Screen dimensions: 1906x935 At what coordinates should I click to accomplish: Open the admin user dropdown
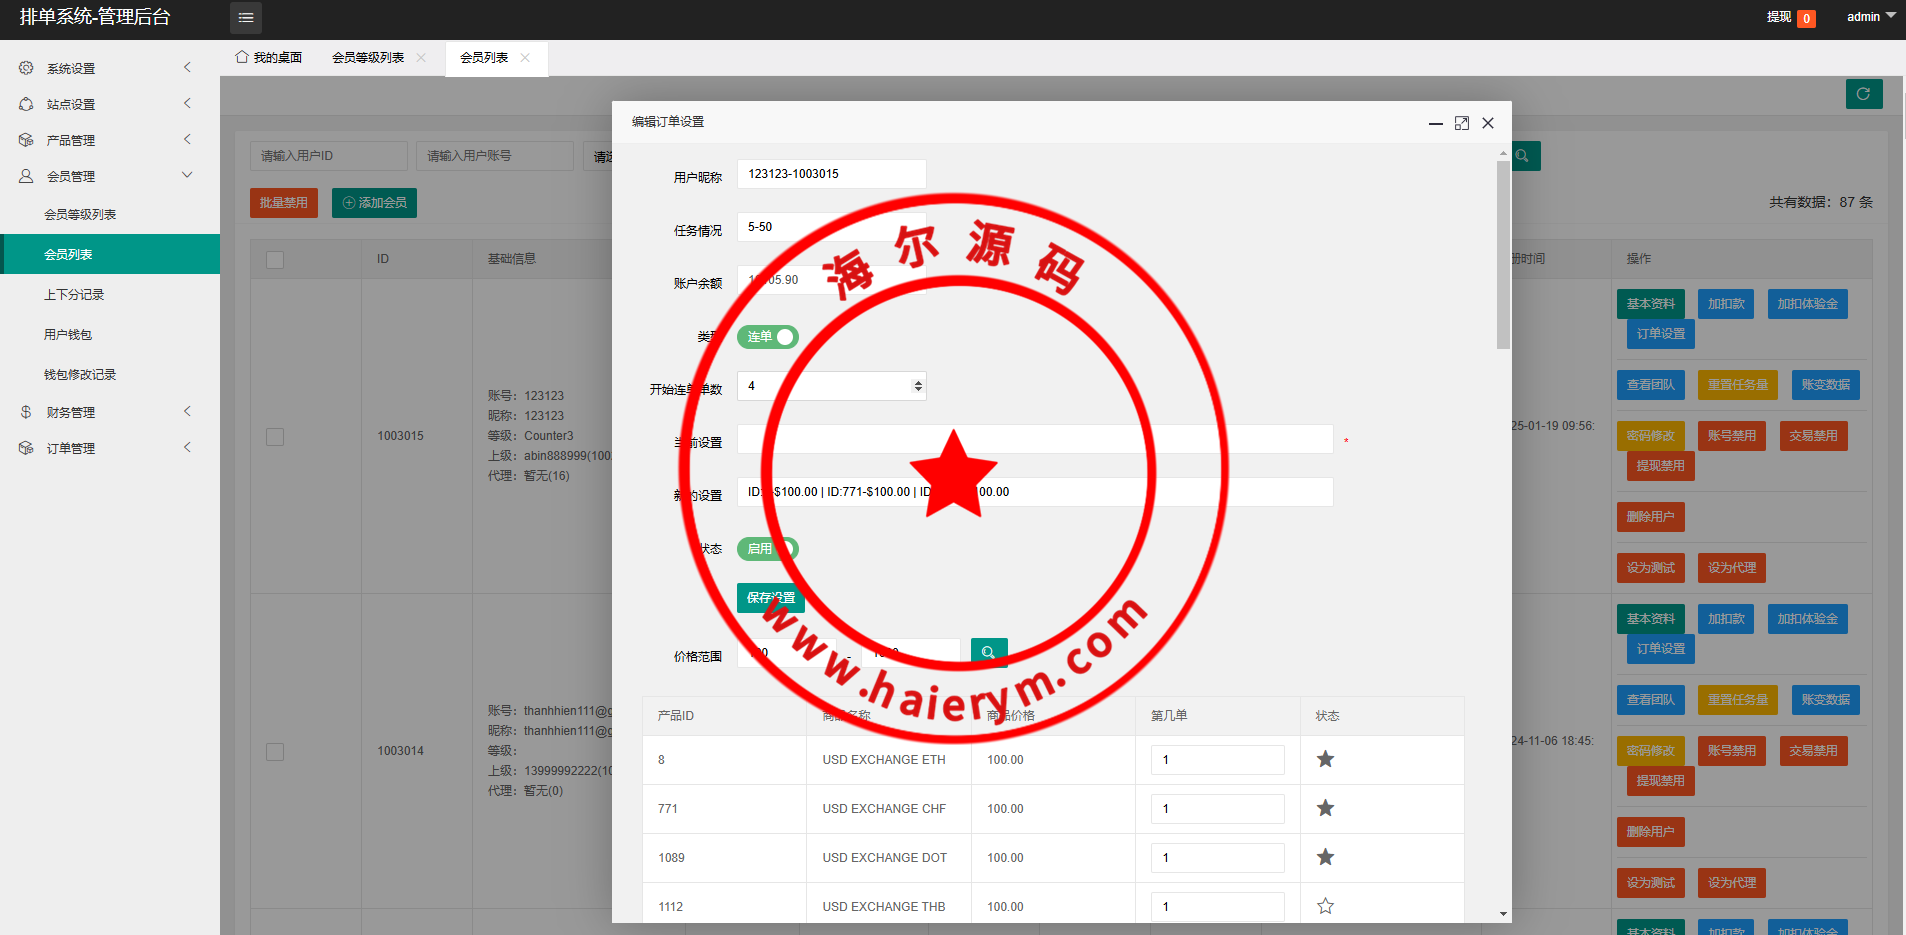coord(1871,17)
